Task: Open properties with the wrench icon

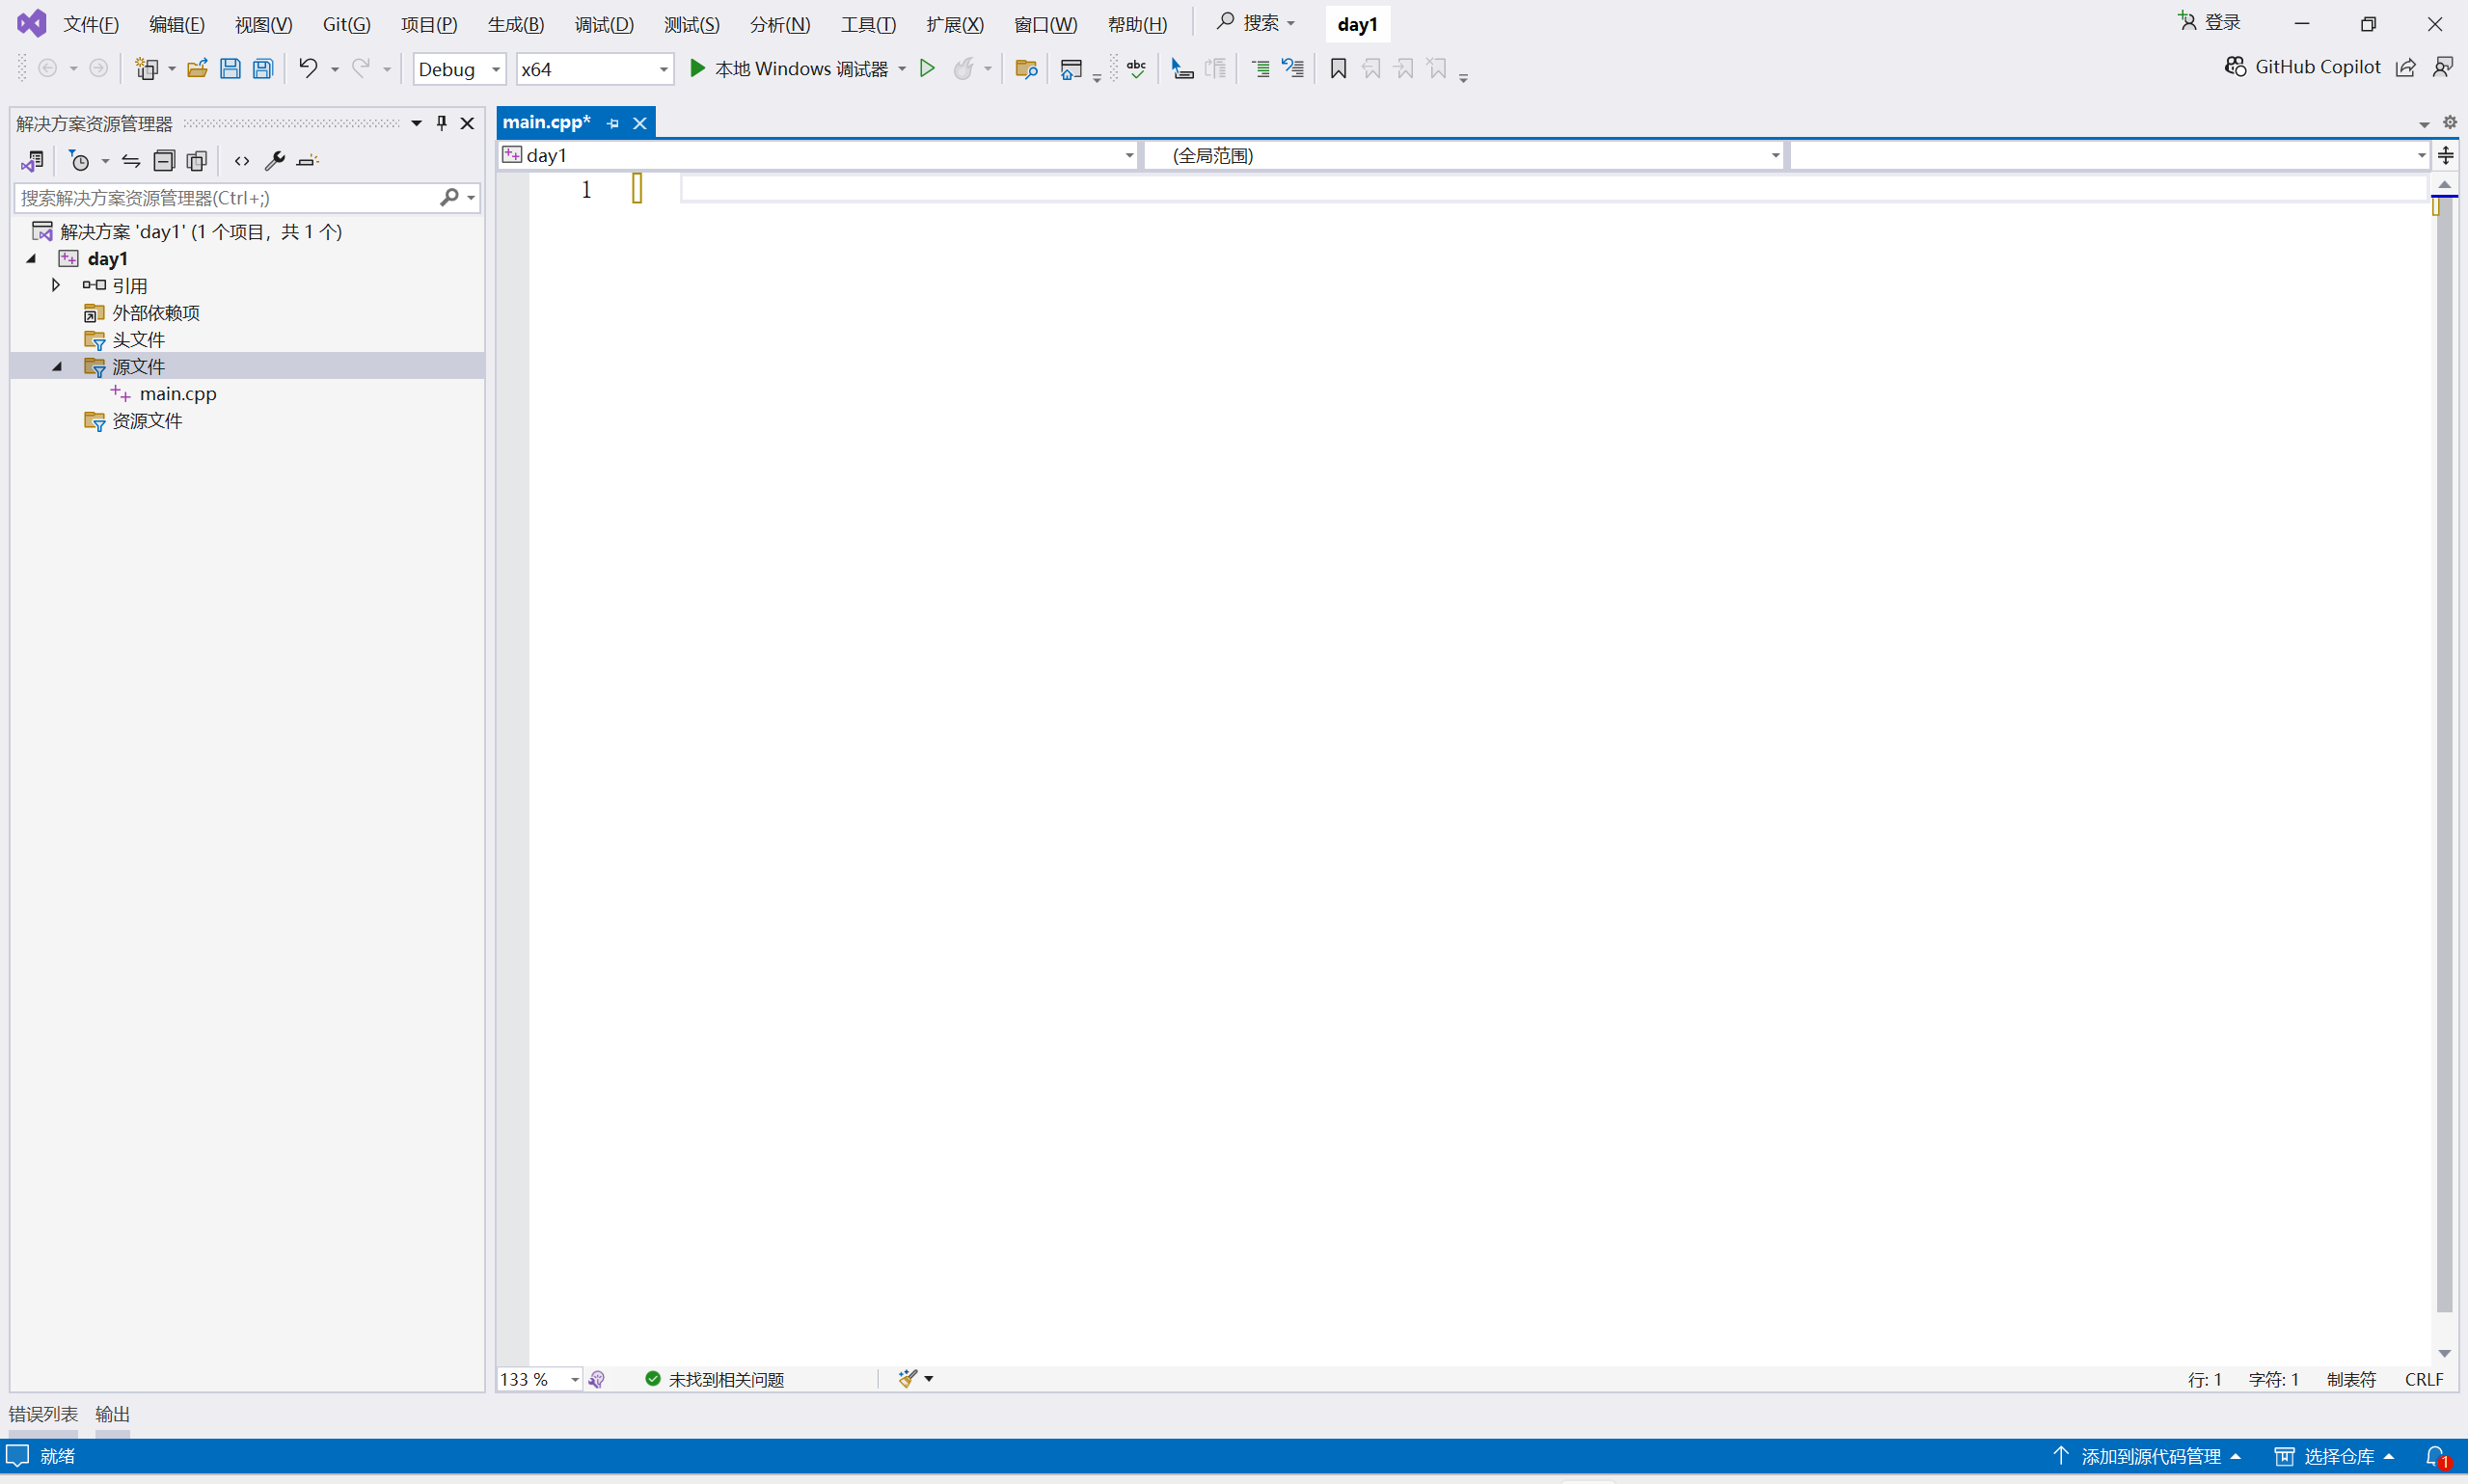Action: pyautogui.click(x=275, y=160)
